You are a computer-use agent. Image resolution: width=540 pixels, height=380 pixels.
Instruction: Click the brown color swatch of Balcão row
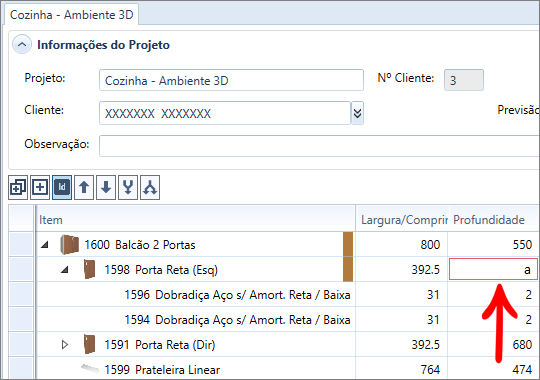pyautogui.click(x=348, y=244)
